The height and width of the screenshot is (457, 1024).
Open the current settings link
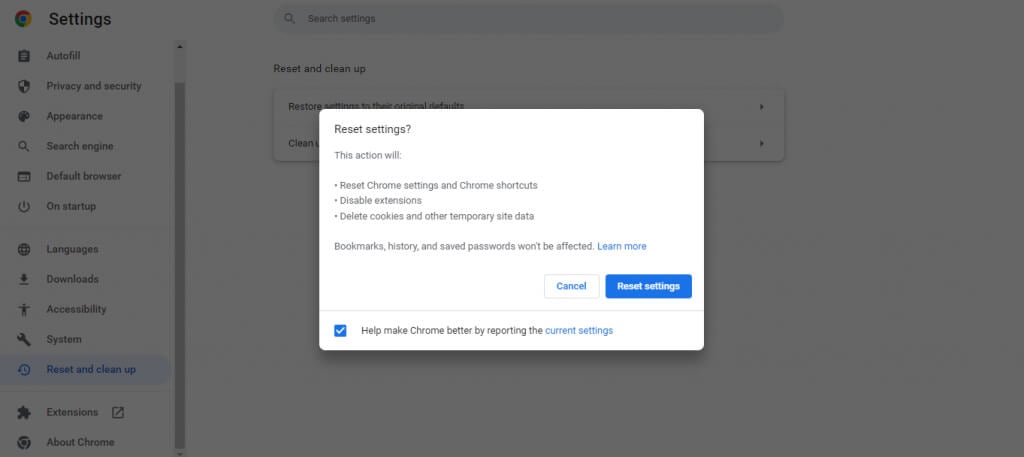[x=579, y=330]
